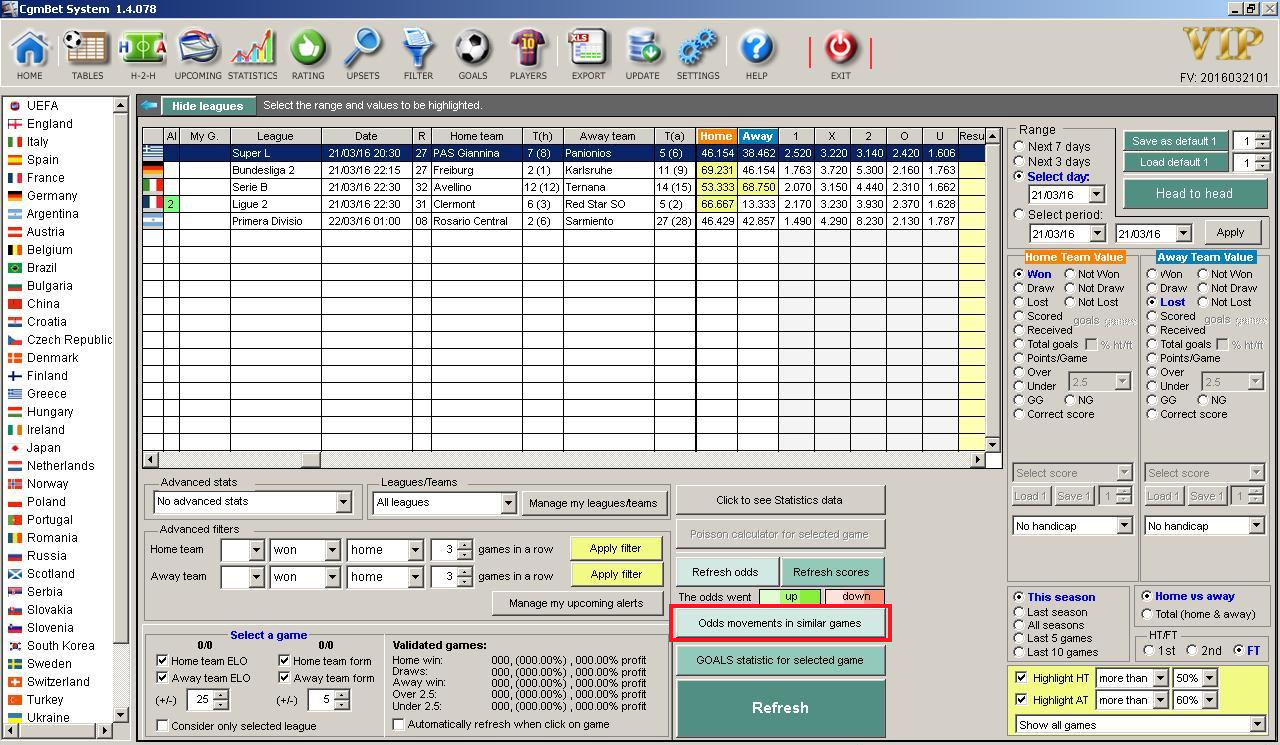Open the GOALS soccer ball icon
Screen dimensions: 1280x745
pos(472,48)
